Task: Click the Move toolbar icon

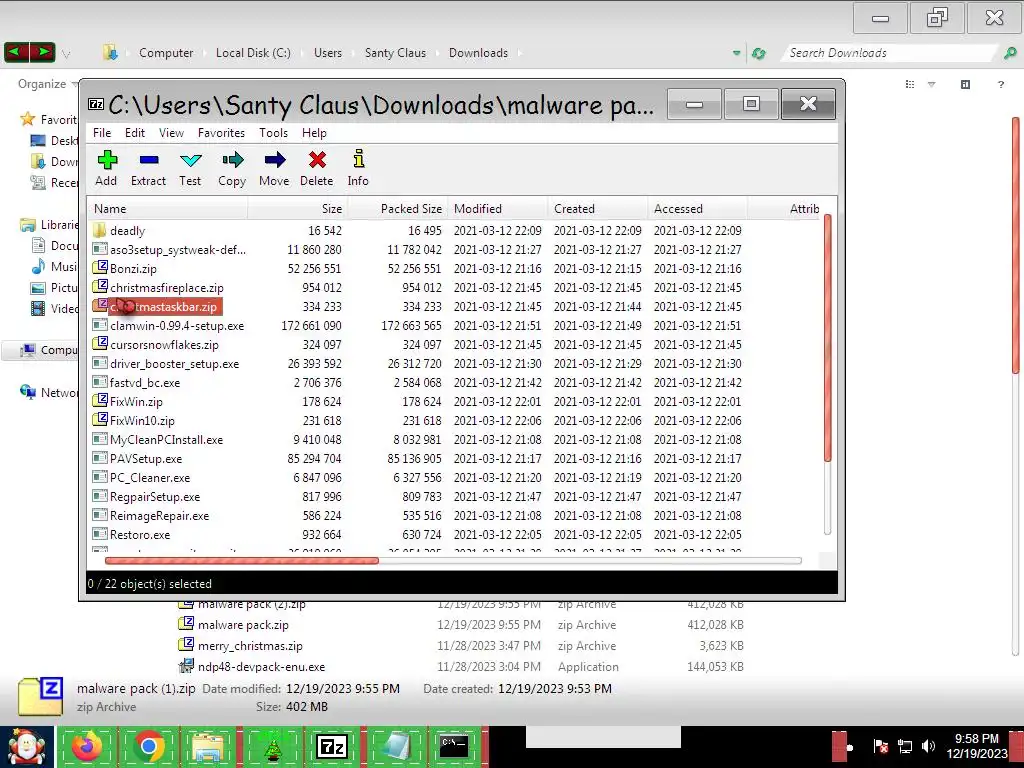Action: pos(274,160)
